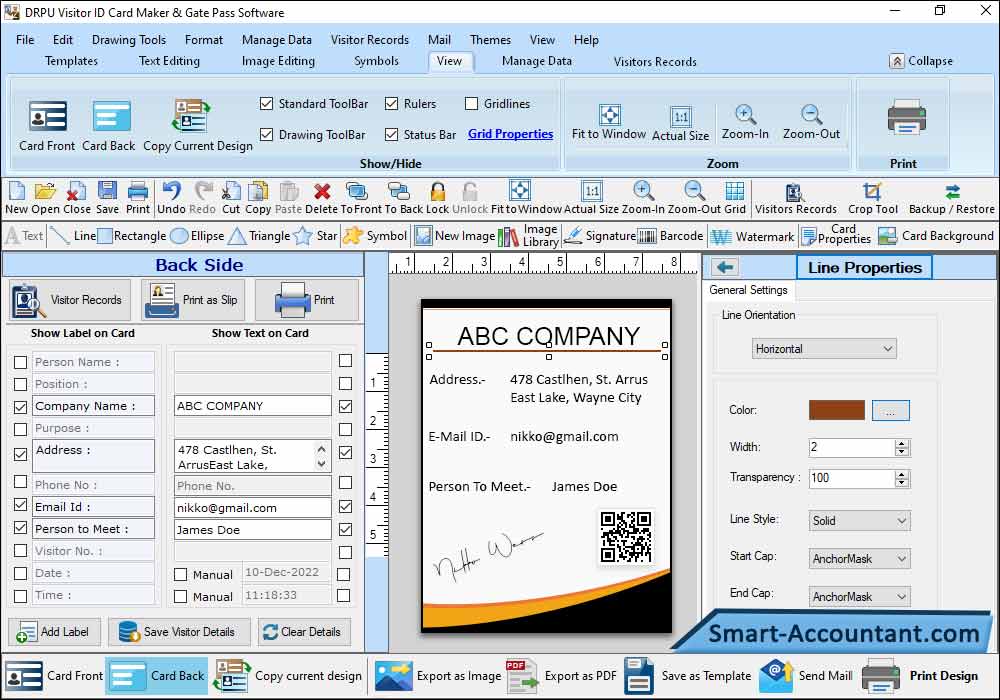Screen dimensions: 1000x700
Task: Enable Gridlines checkbox
Action: 471,103
